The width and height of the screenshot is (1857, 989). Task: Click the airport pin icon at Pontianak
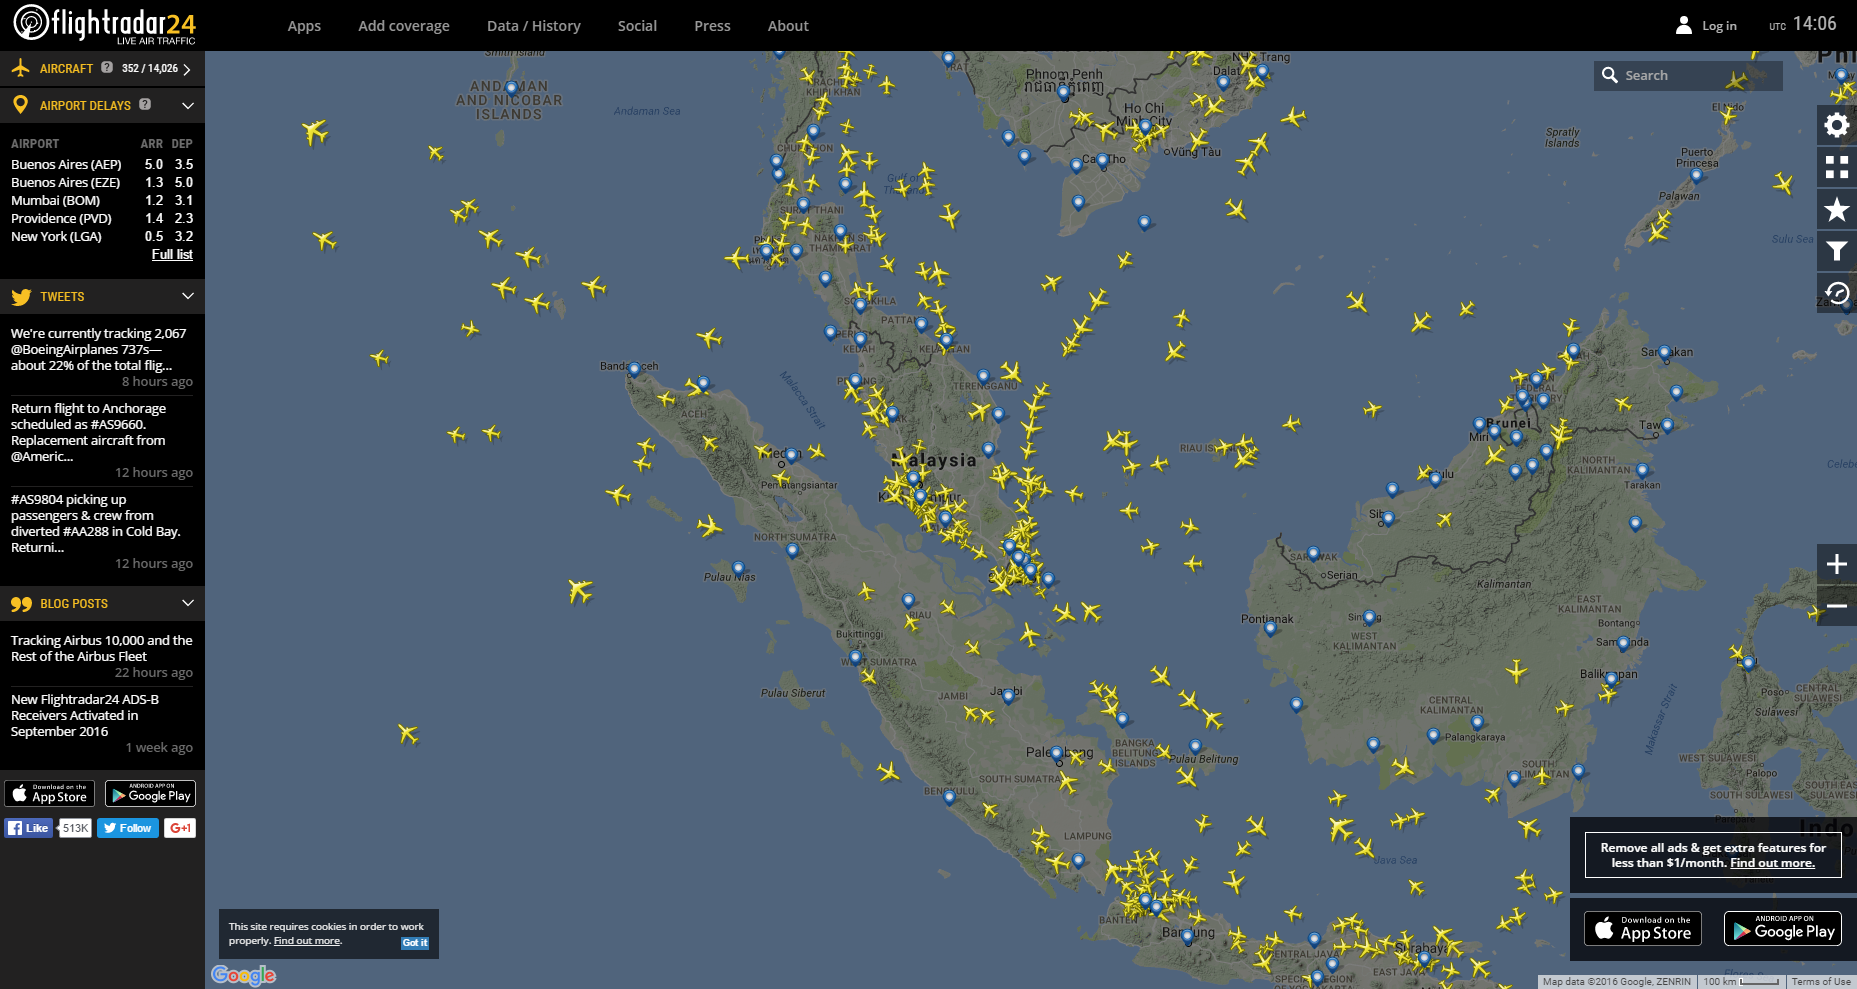(1270, 629)
